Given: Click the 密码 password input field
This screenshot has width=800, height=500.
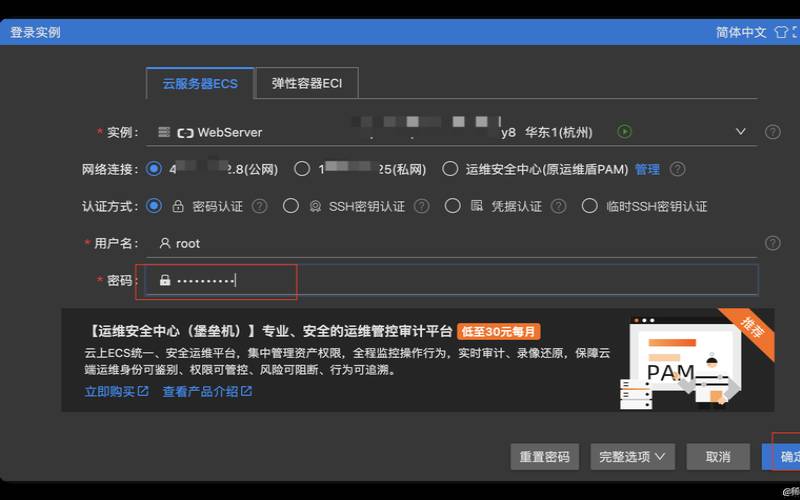Looking at the screenshot, I should (x=452, y=280).
